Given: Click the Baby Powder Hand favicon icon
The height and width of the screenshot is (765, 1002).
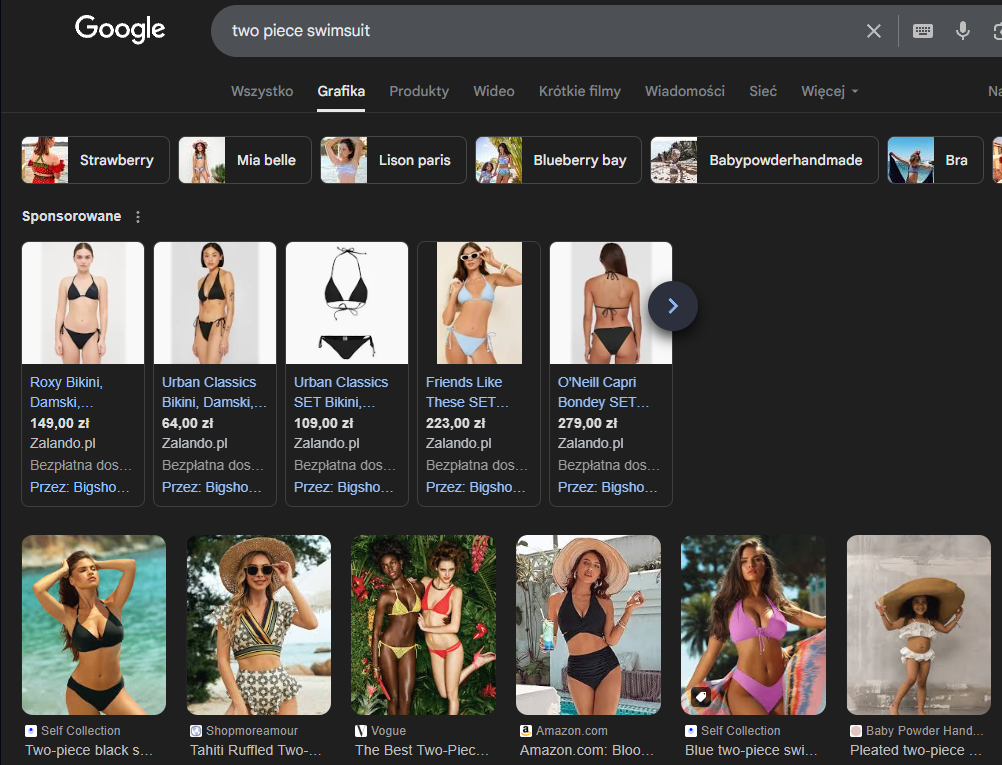Looking at the screenshot, I should point(856,730).
